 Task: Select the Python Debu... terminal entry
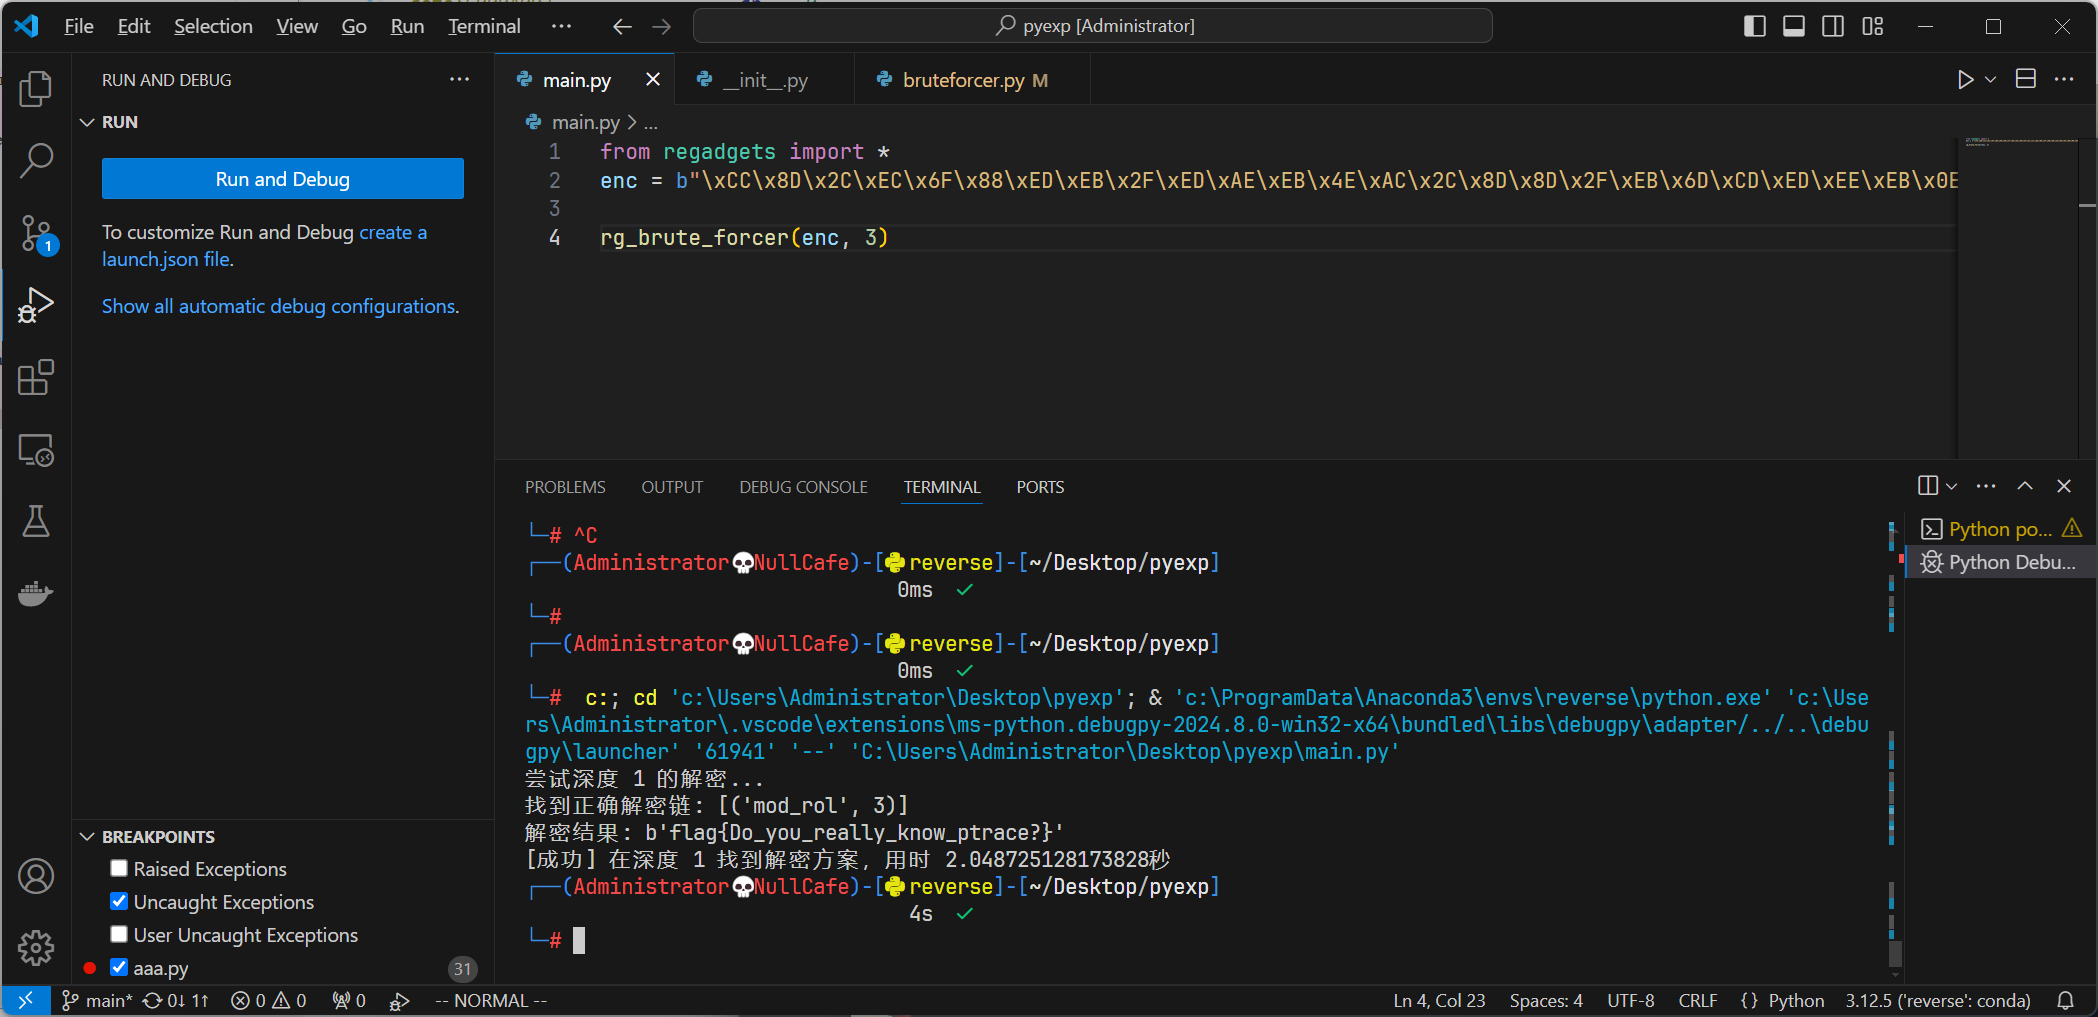tap(2000, 562)
